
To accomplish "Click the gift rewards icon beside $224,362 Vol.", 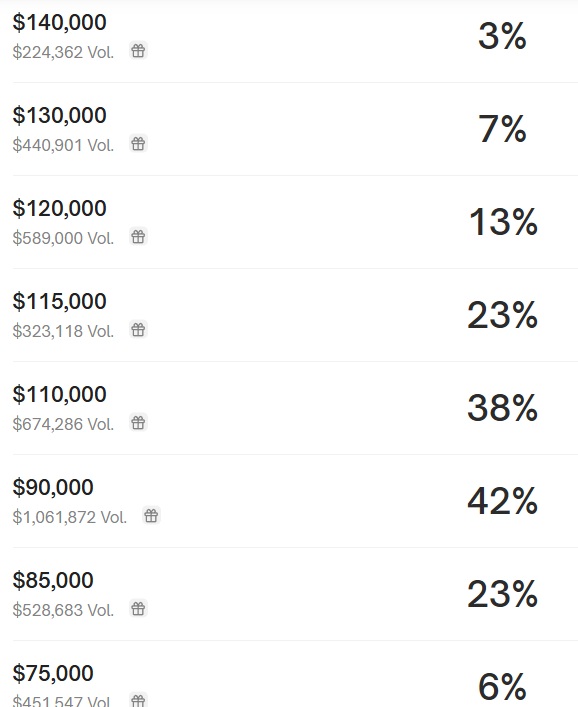I will 138,50.
